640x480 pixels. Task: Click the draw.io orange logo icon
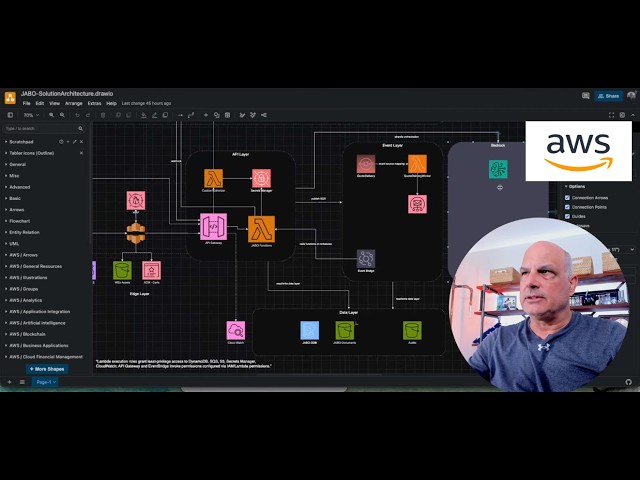click(10, 98)
